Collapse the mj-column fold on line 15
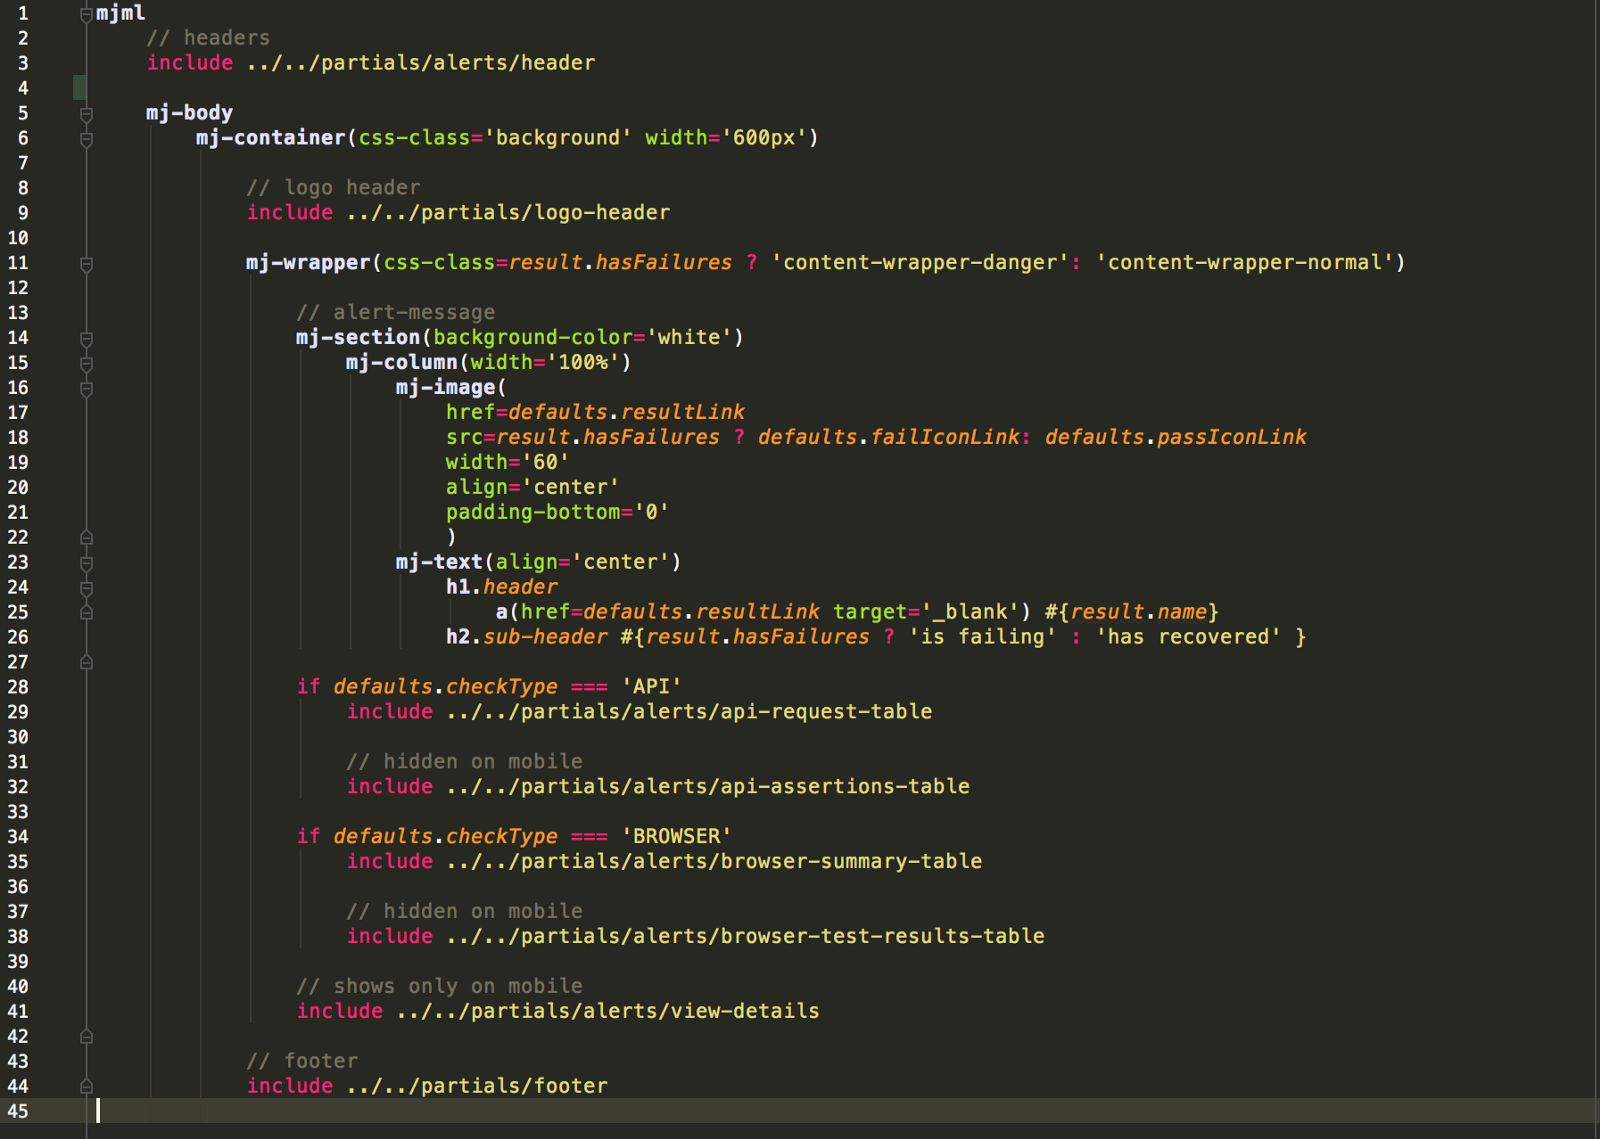1600x1139 pixels. click(x=87, y=364)
